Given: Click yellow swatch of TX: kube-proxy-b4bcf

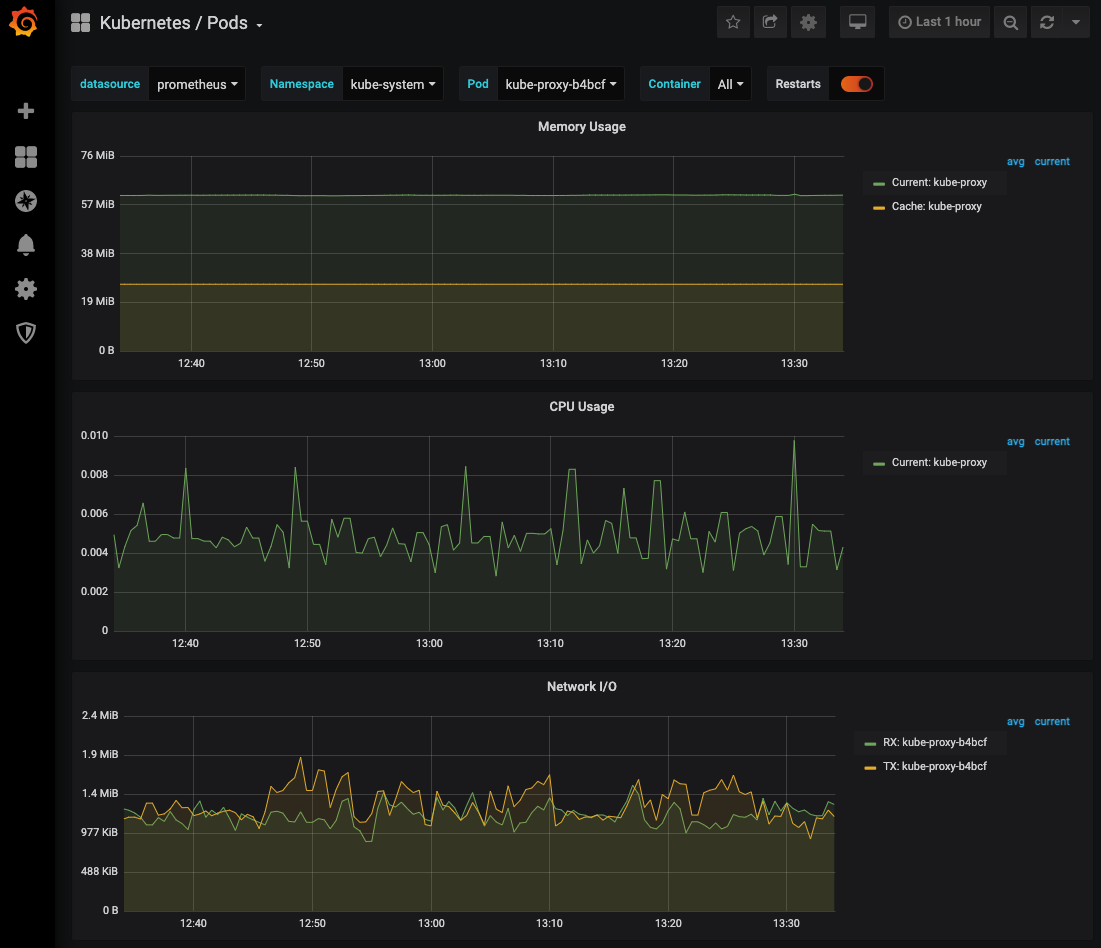Looking at the screenshot, I should click(x=870, y=768).
